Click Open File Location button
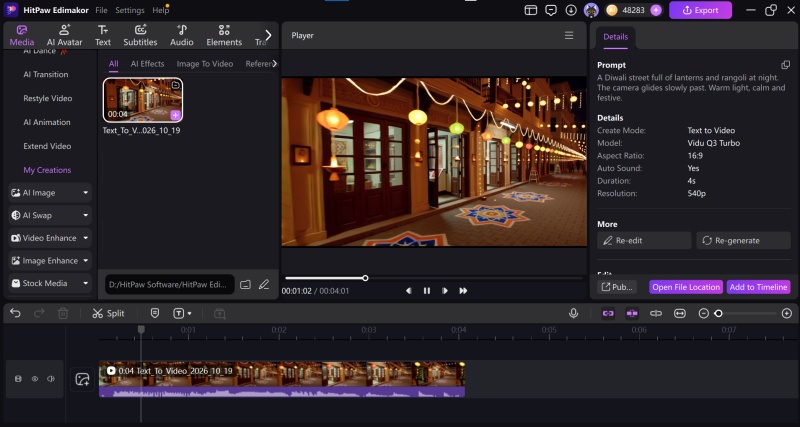800x427 pixels. click(x=686, y=287)
